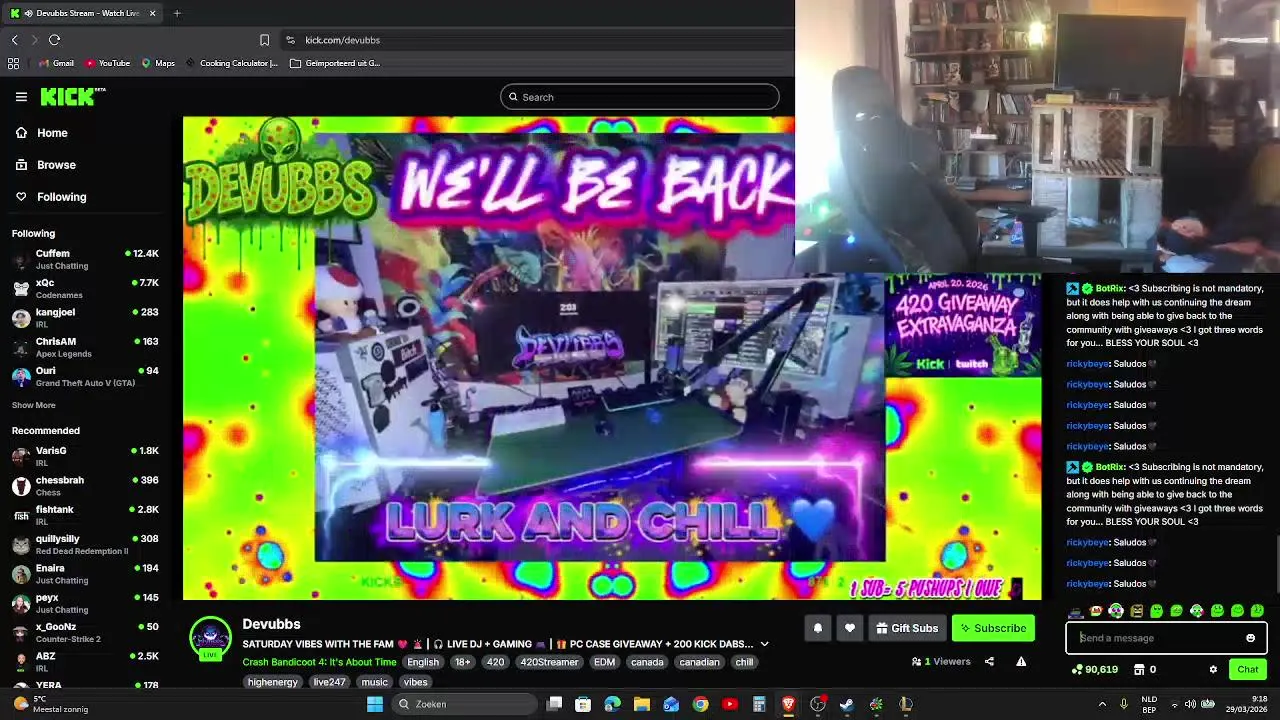Image resolution: width=1280 pixels, height=720 pixels.
Task: Open the YouTube bookmark
Action: [107, 63]
